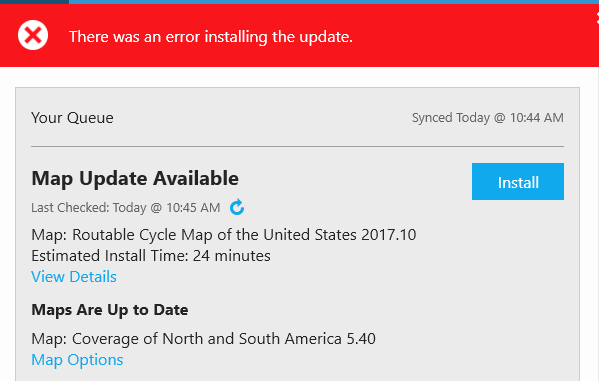Select the Coverage of North and South America line
This screenshot has width=599, height=381.
(x=203, y=339)
